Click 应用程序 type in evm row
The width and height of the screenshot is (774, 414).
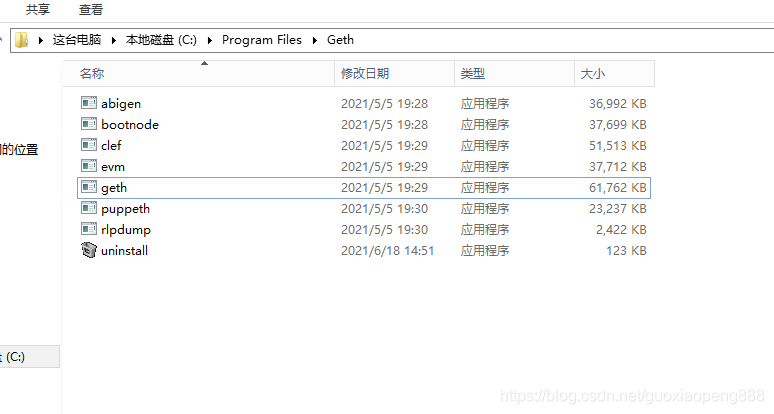(x=485, y=167)
